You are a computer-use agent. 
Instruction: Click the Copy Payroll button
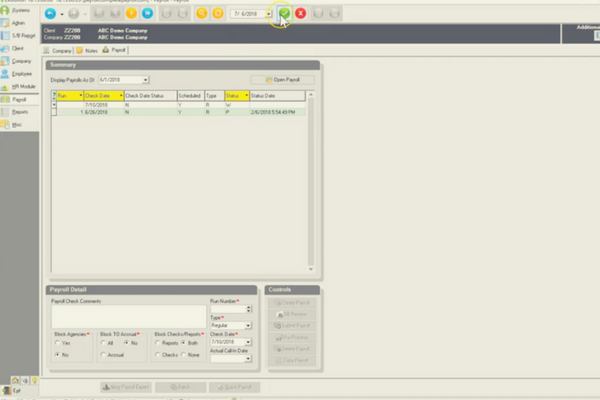tap(292, 361)
